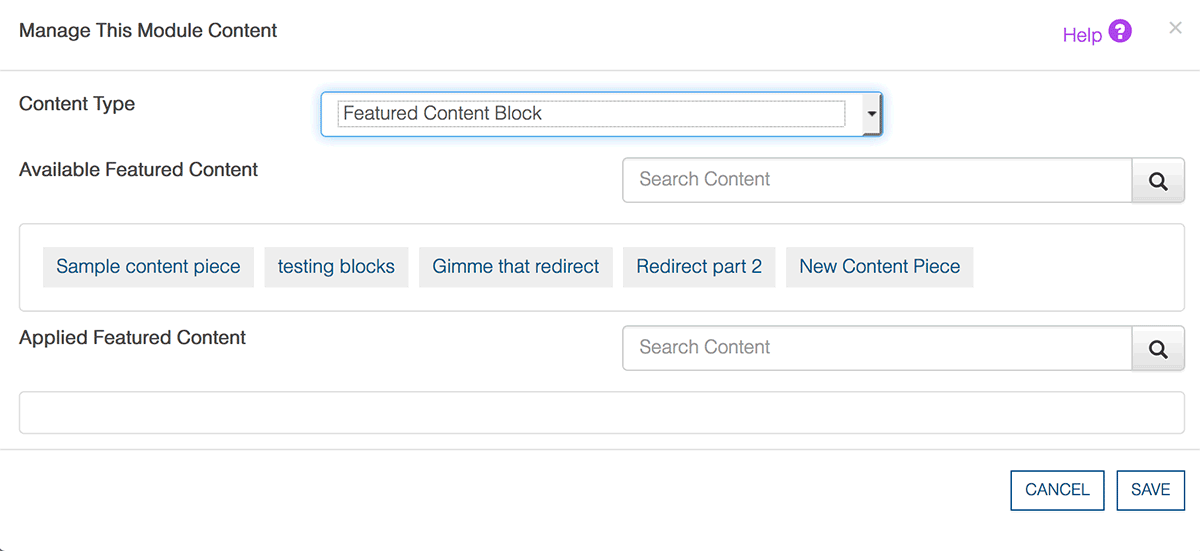Click the CANCEL button
The image size is (1200, 551).
pyautogui.click(x=1057, y=490)
